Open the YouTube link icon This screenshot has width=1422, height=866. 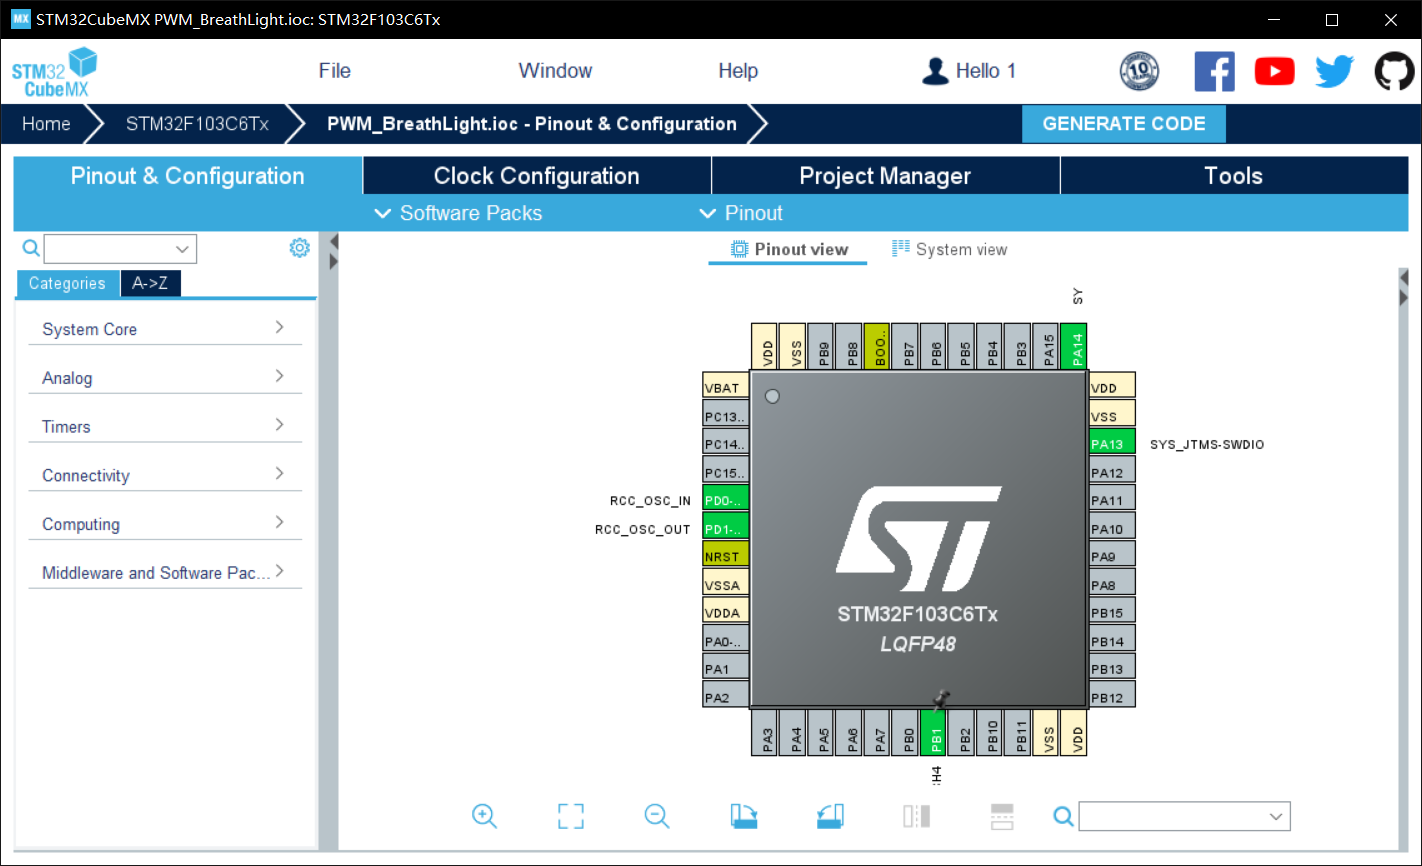click(x=1274, y=72)
